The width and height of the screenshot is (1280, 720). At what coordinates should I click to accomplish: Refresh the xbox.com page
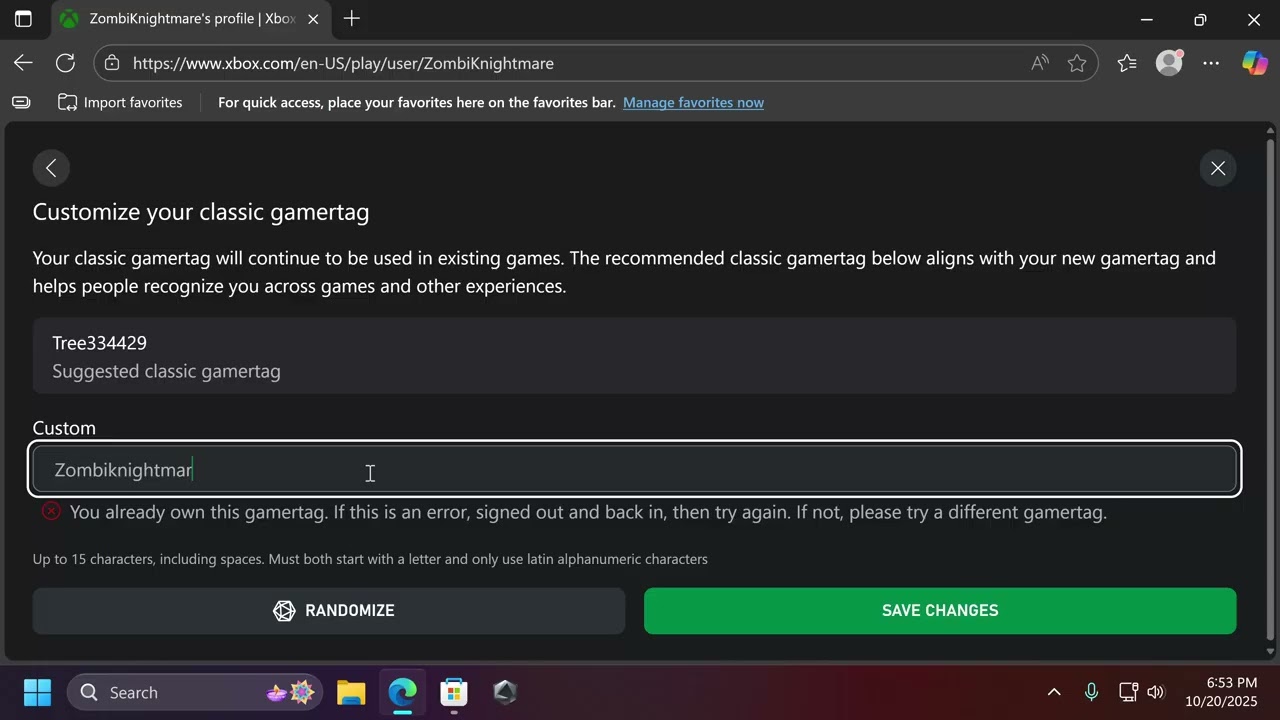(65, 63)
